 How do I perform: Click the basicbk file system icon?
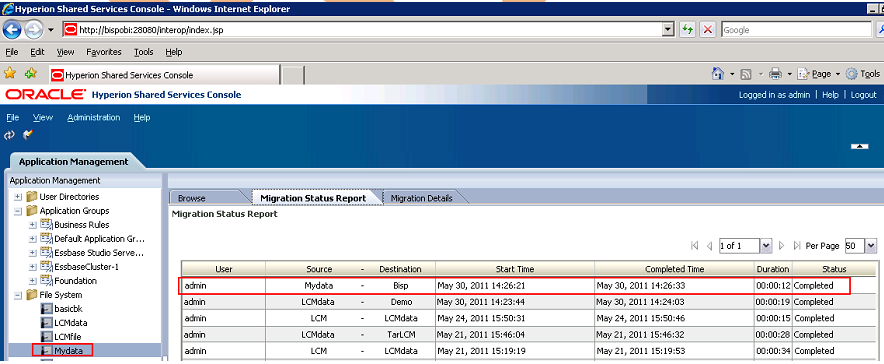(x=47, y=309)
